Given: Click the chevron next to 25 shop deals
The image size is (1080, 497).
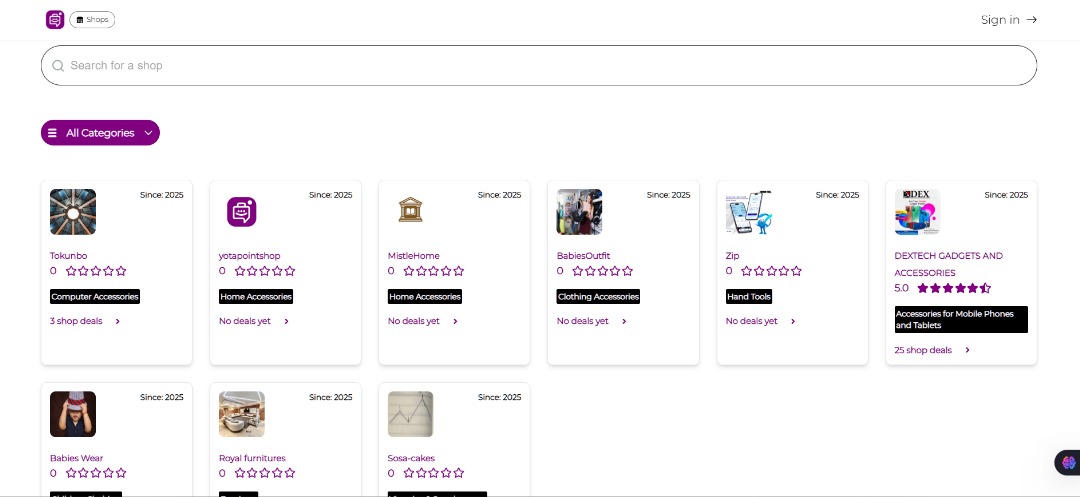Looking at the screenshot, I should click(968, 350).
